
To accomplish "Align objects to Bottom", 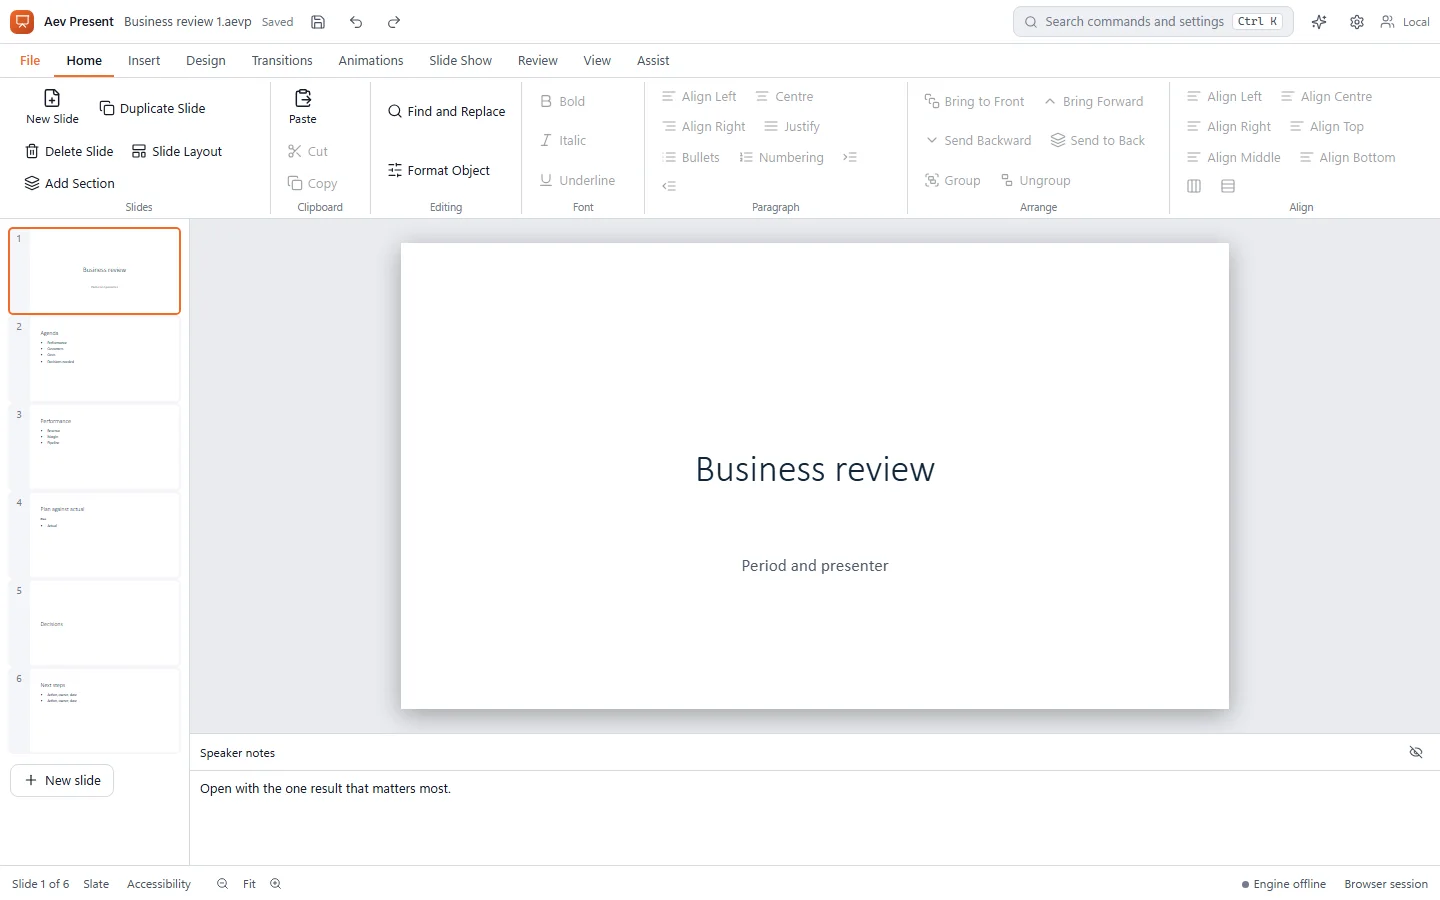I will [1347, 157].
